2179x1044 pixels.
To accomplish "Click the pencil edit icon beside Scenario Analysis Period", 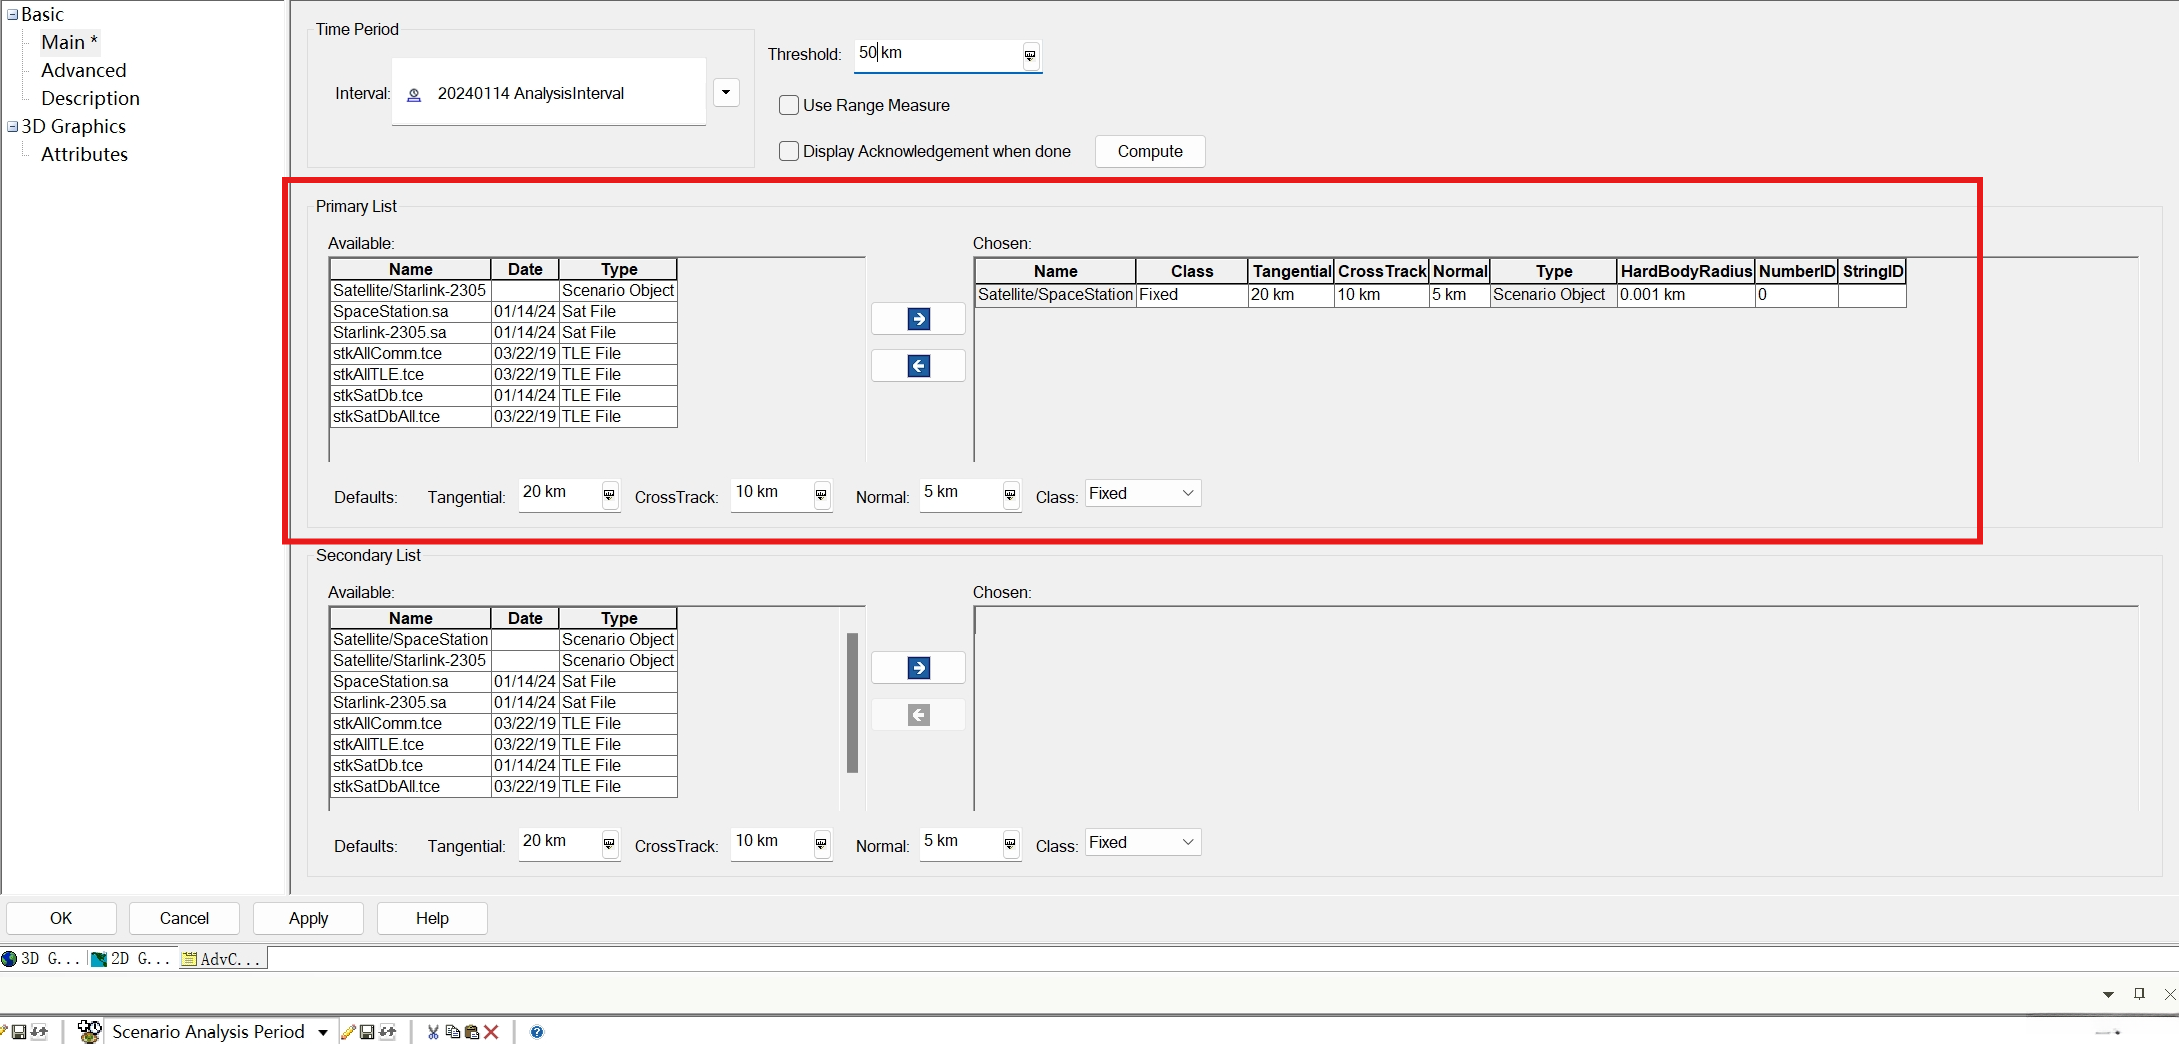I will click(x=348, y=1032).
